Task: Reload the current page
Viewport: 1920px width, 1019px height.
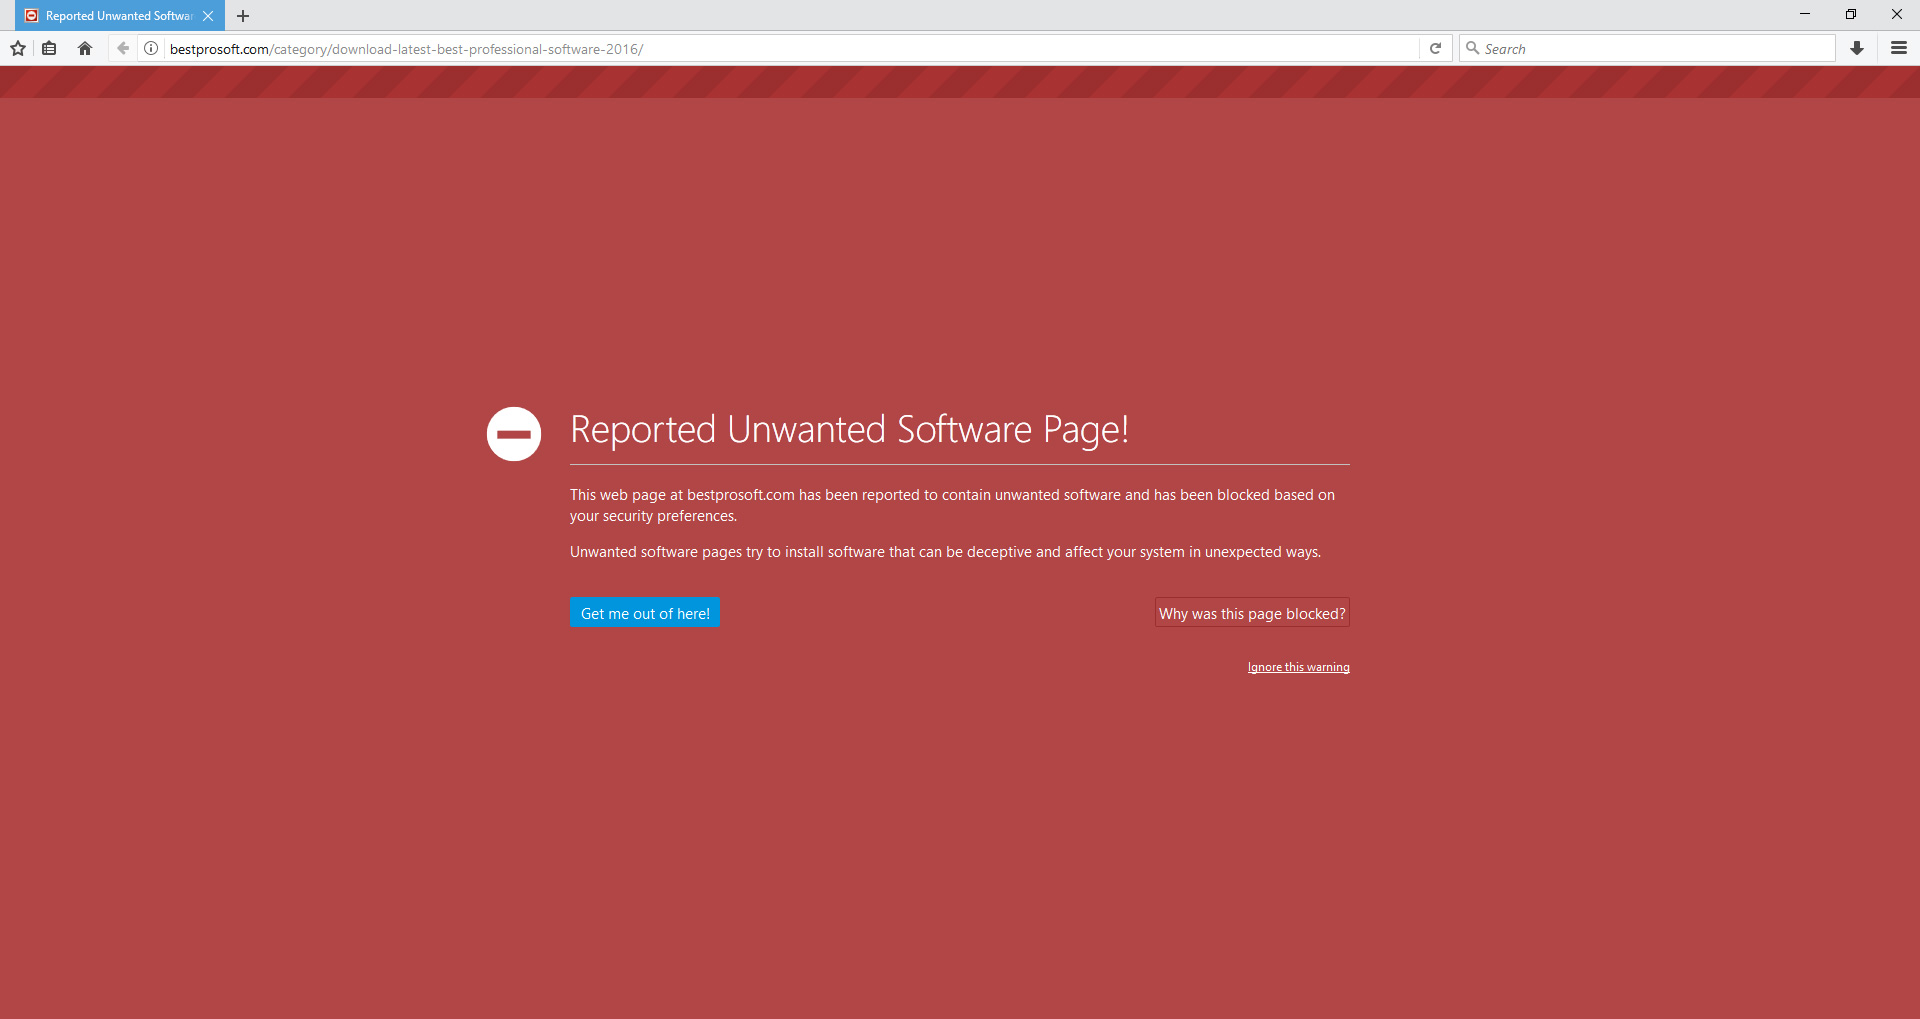Action: [1435, 48]
